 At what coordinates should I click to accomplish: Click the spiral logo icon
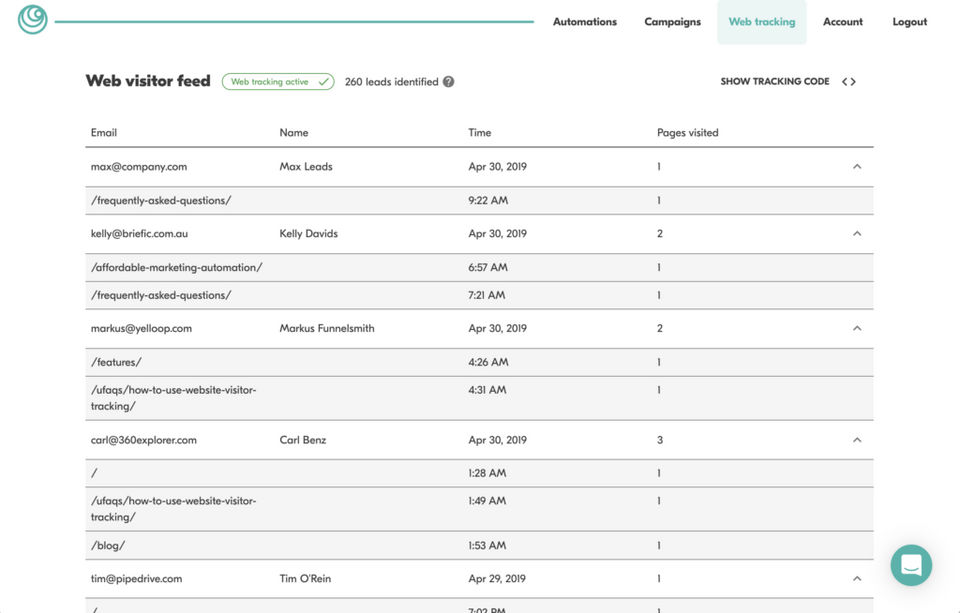click(33, 19)
